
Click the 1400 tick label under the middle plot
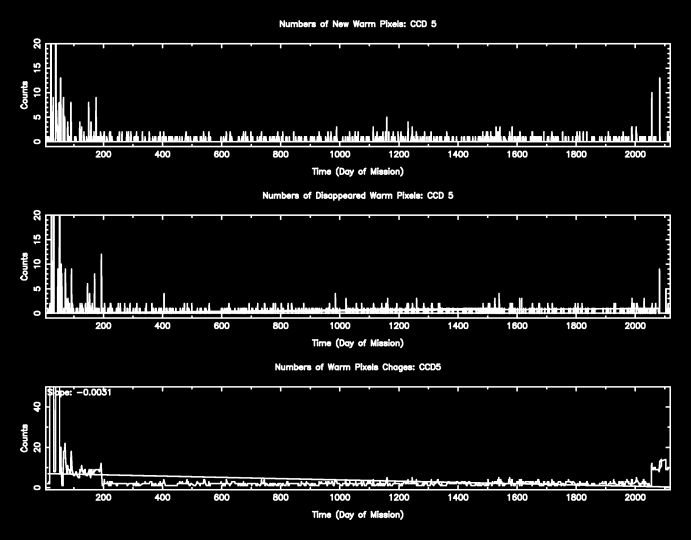[458, 328]
